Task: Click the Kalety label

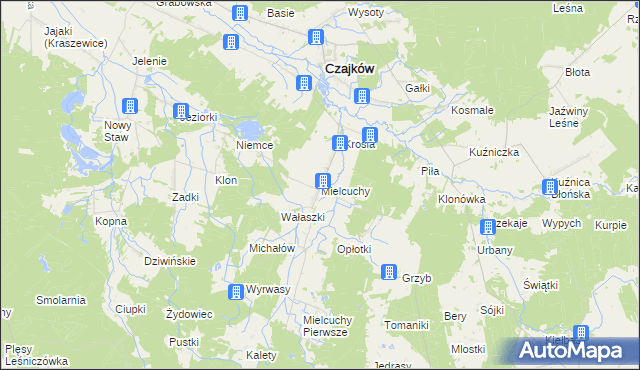Action: click(x=261, y=355)
